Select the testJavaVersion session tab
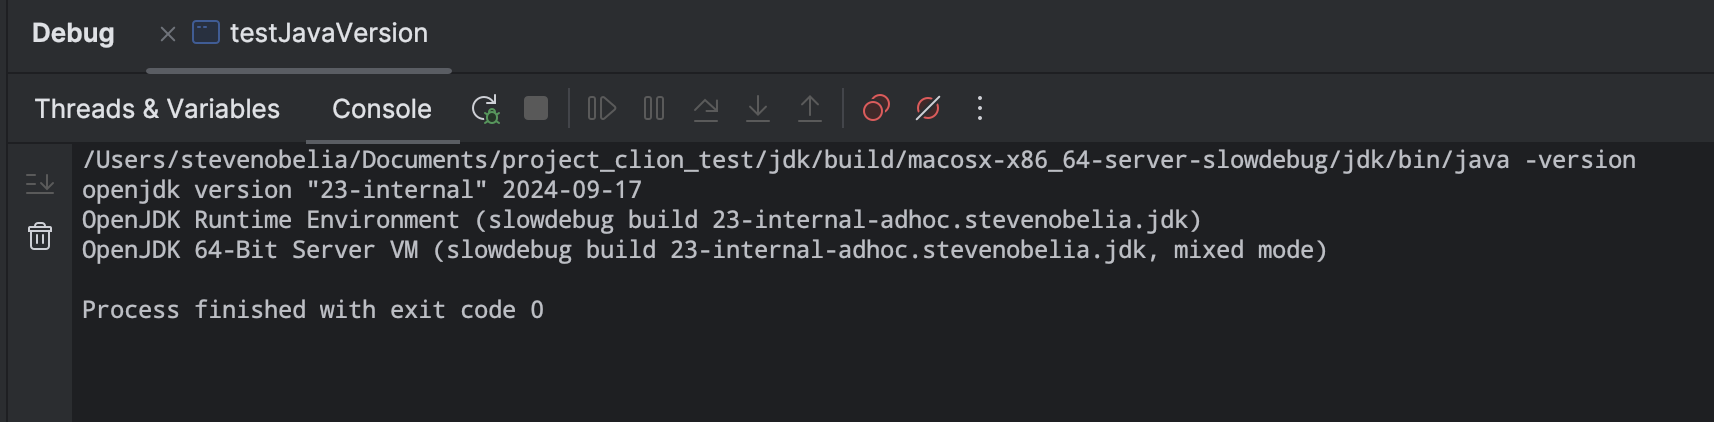Screen dimensions: 1714x422 pos(328,33)
